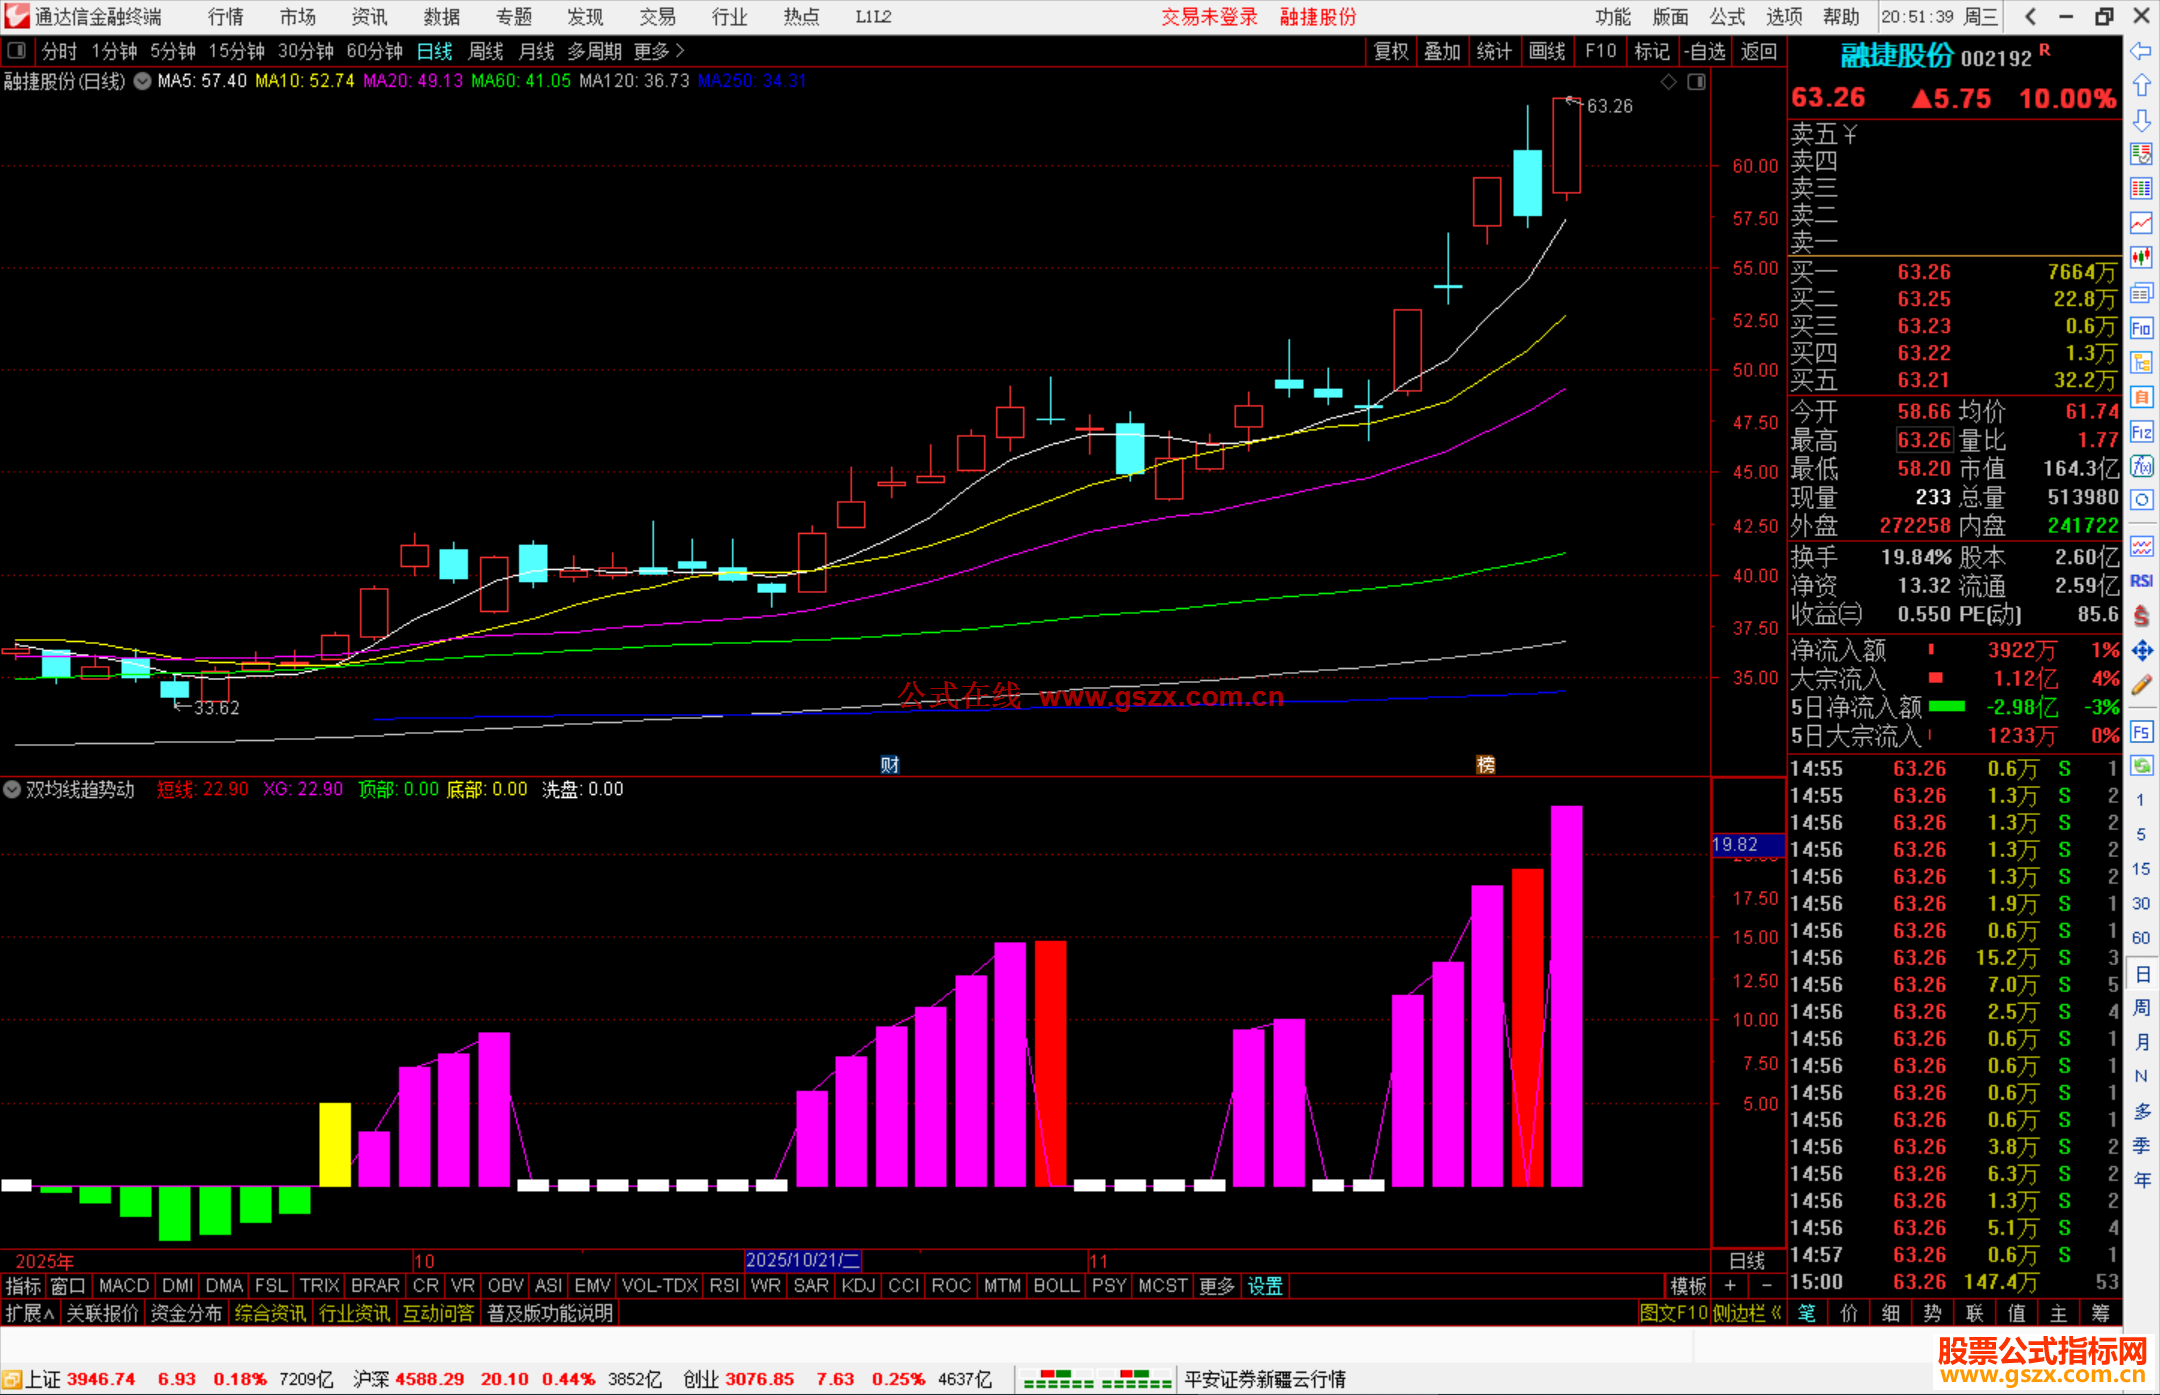Select the pencil drawing tool icon
Viewport: 2160px width, 1395px height.
coord(2141,686)
